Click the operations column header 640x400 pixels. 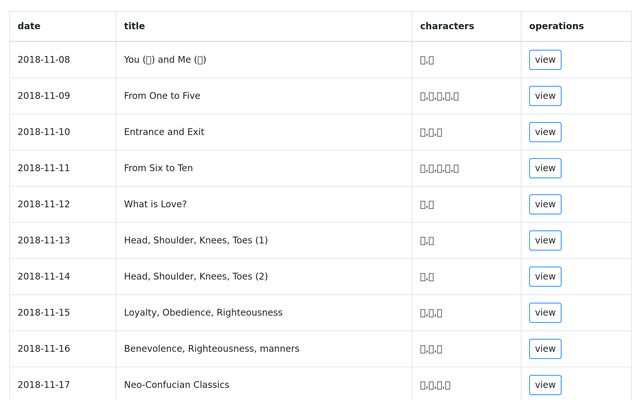556,26
